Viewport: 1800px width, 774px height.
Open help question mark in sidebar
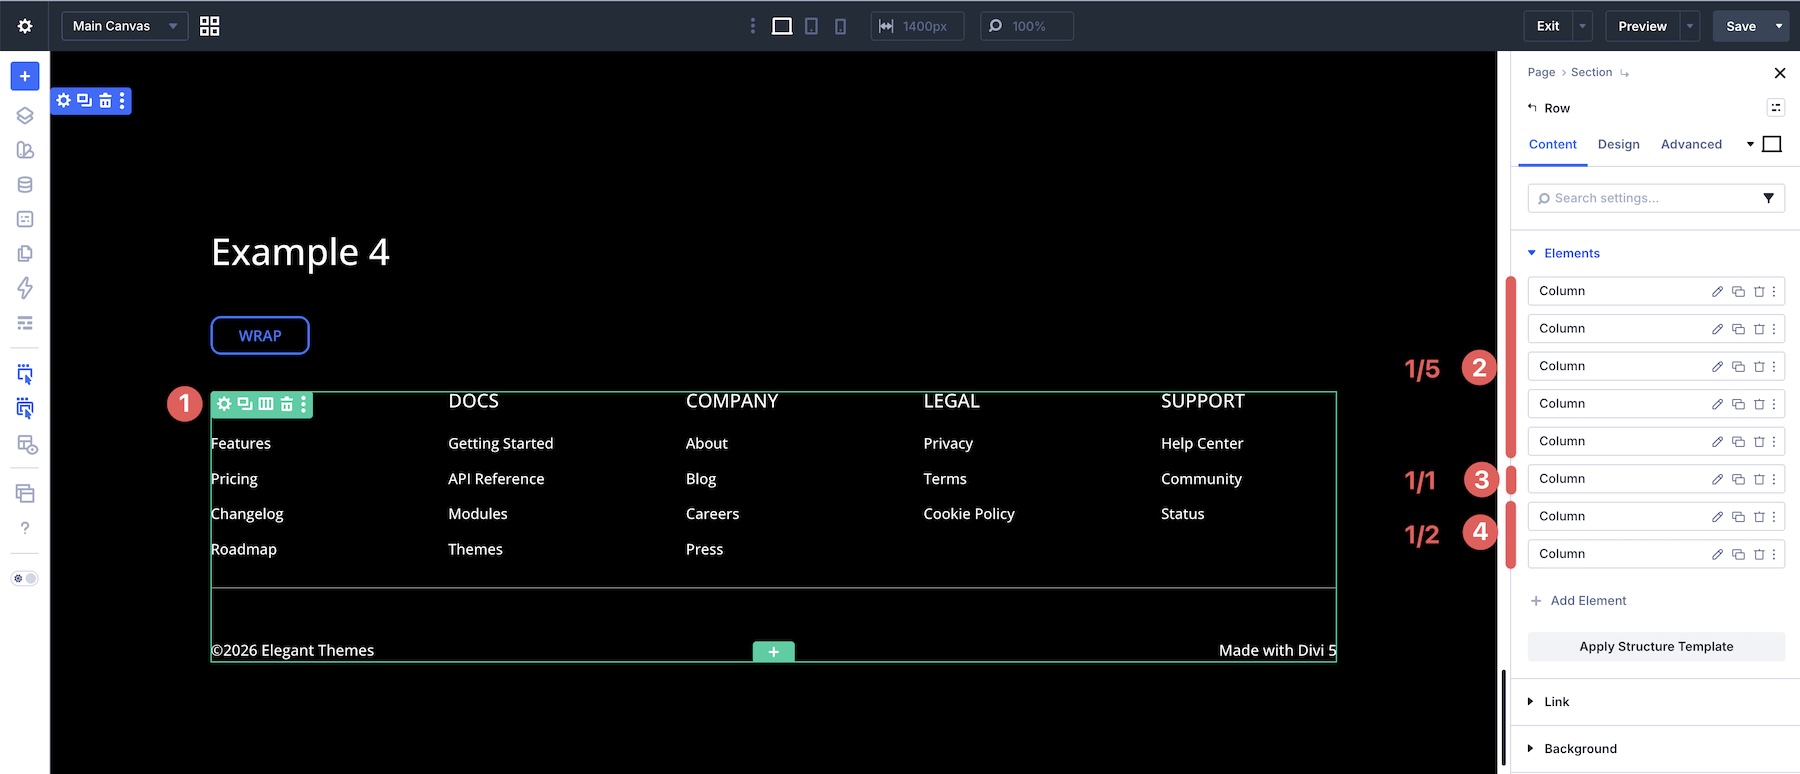[25, 528]
